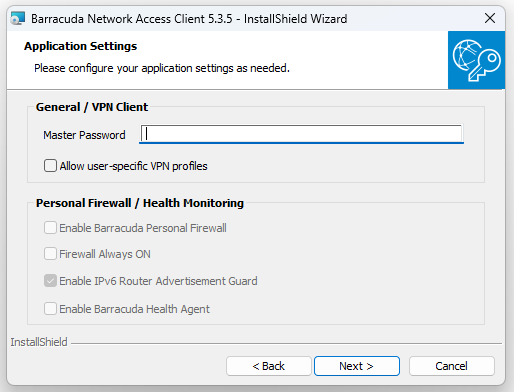Focus the Master Password input field
Viewport: 514px width, 392px height.
tap(301, 134)
